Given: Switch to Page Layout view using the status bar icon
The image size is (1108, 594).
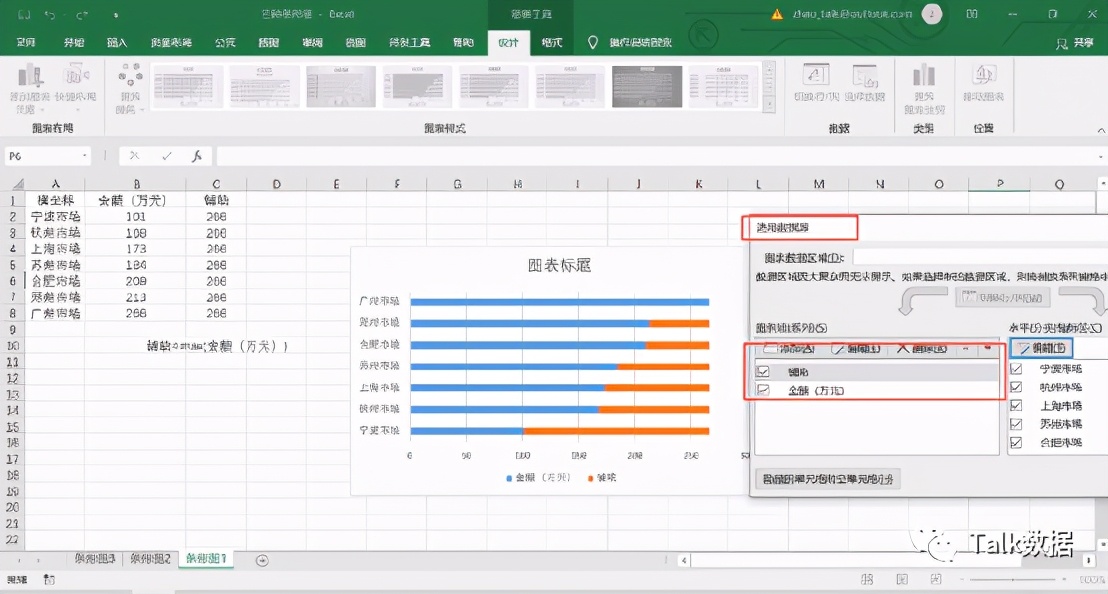Looking at the screenshot, I should pos(902,579).
